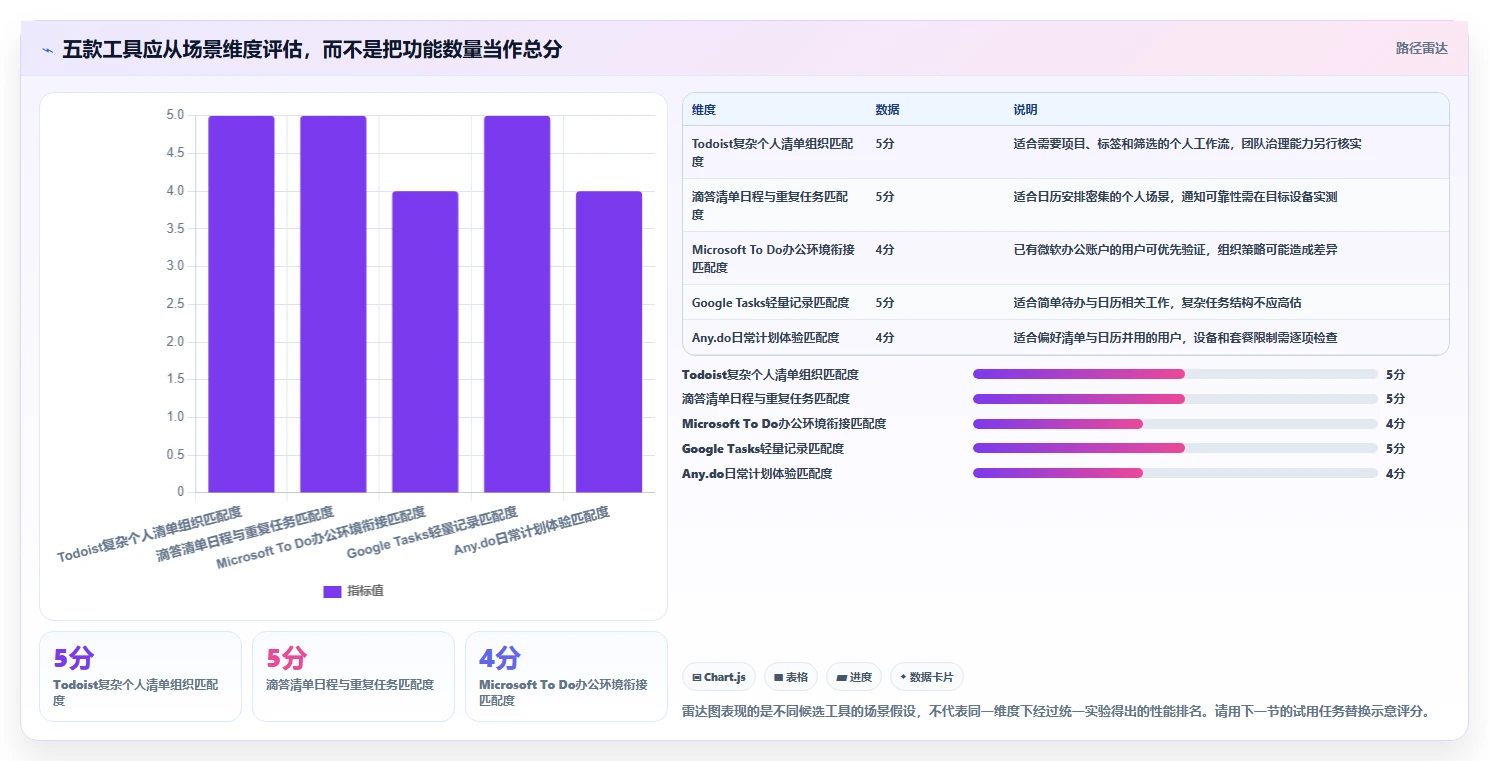The image size is (1489, 761).
Task: Click the 说明 column header
Action: click(1025, 110)
